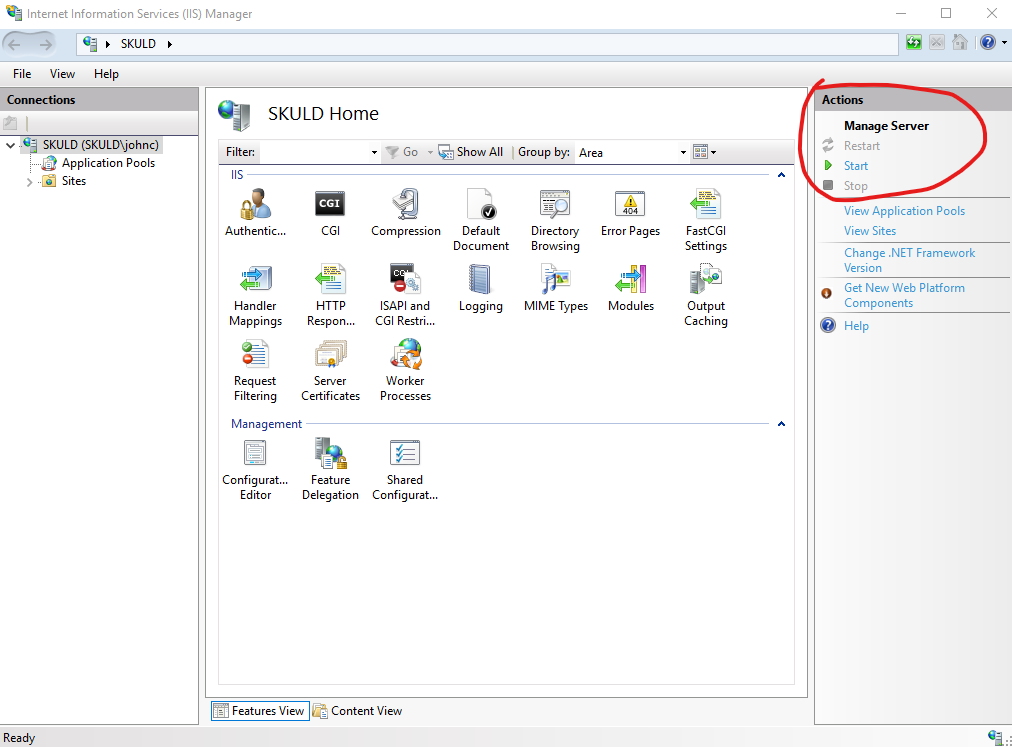Click Get New Web Platform Components
The image size is (1012, 747).
[x=904, y=295]
